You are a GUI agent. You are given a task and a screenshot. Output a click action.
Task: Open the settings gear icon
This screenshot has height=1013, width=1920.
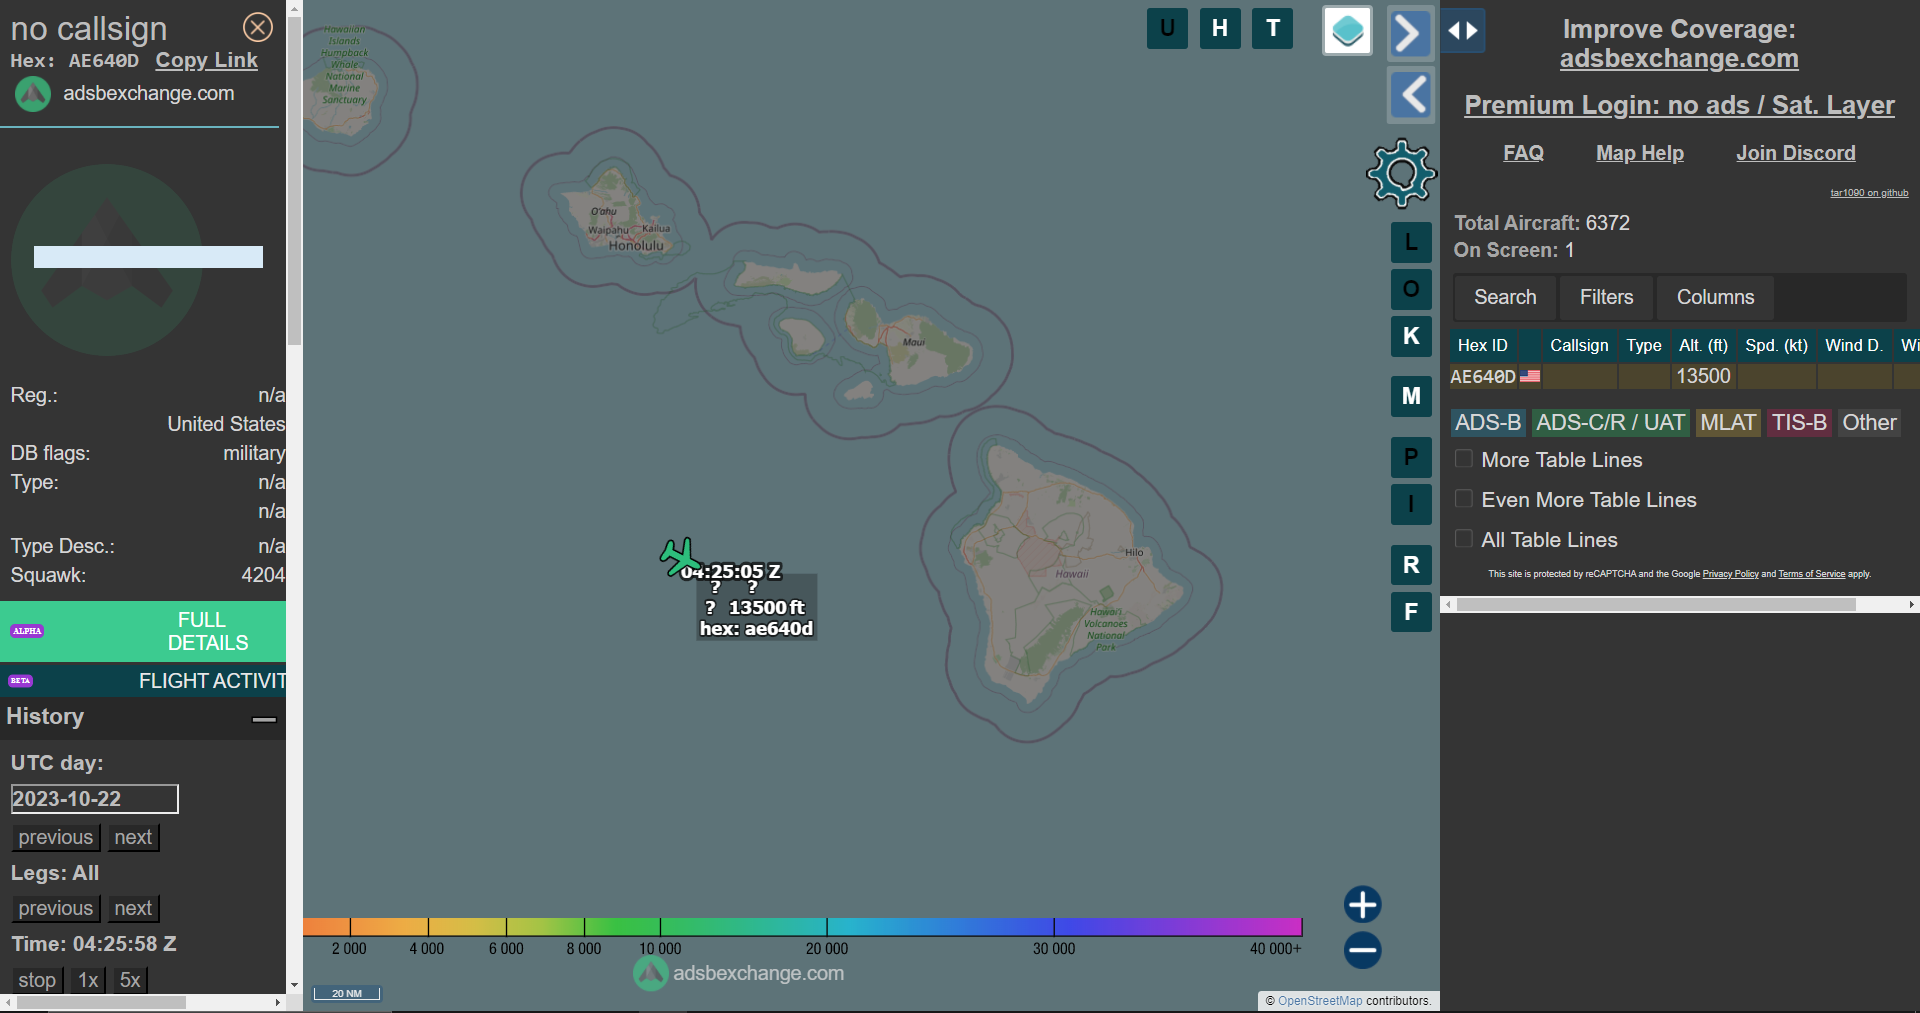[x=1401, y=173]
